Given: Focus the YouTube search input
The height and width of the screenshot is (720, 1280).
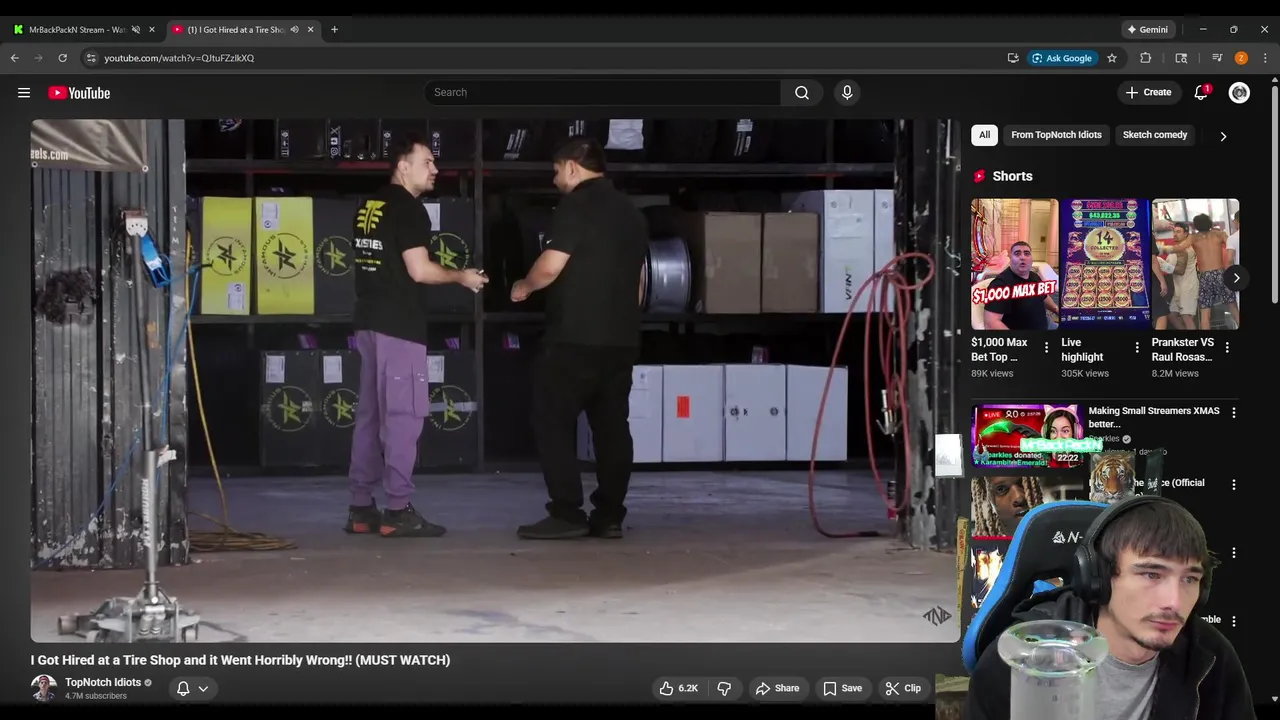Looking at the screenshot, I should (602, 93).
